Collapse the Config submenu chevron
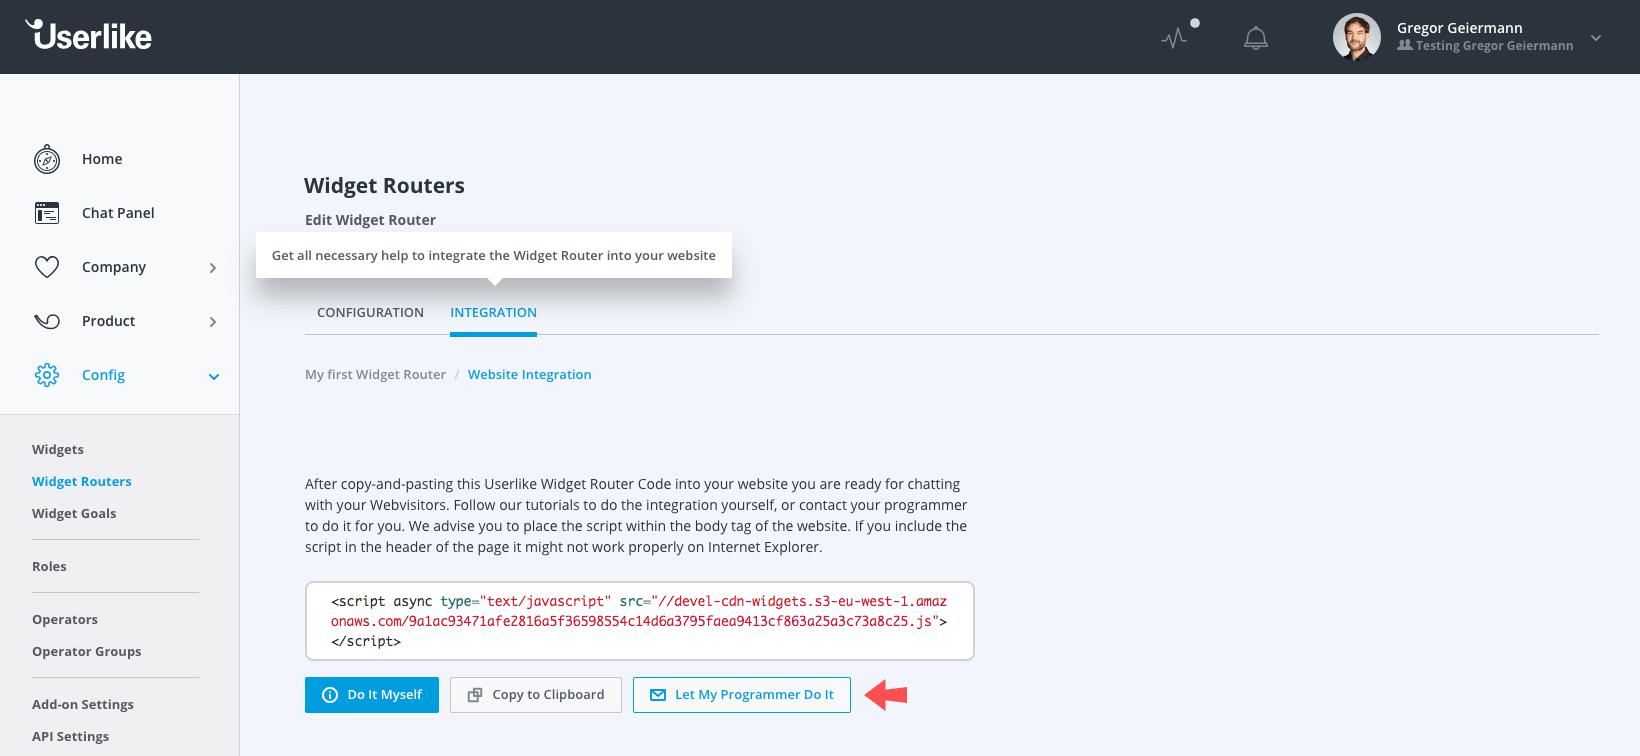Screen dimensions: 1640x756 (213, 377)
